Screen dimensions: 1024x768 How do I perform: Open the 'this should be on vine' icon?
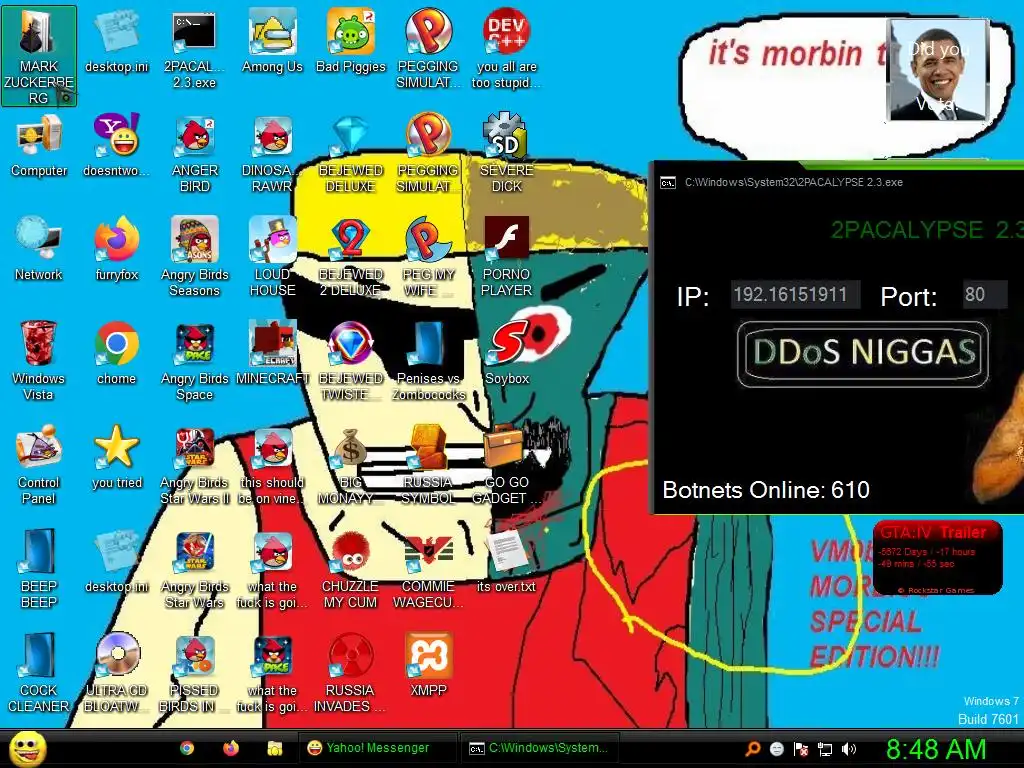[272, 465]
